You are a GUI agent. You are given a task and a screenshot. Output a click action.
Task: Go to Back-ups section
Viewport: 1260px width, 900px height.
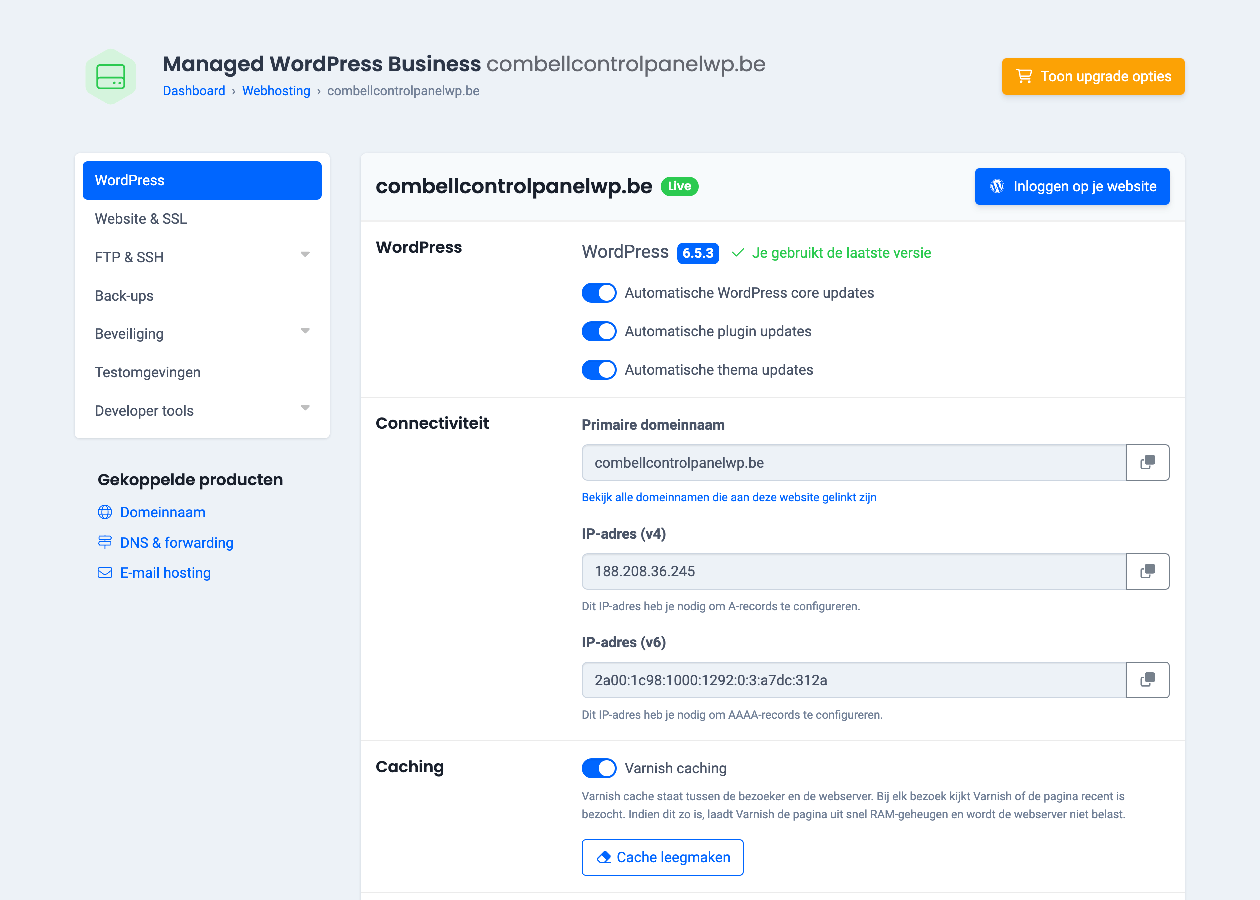pos(202,296)
